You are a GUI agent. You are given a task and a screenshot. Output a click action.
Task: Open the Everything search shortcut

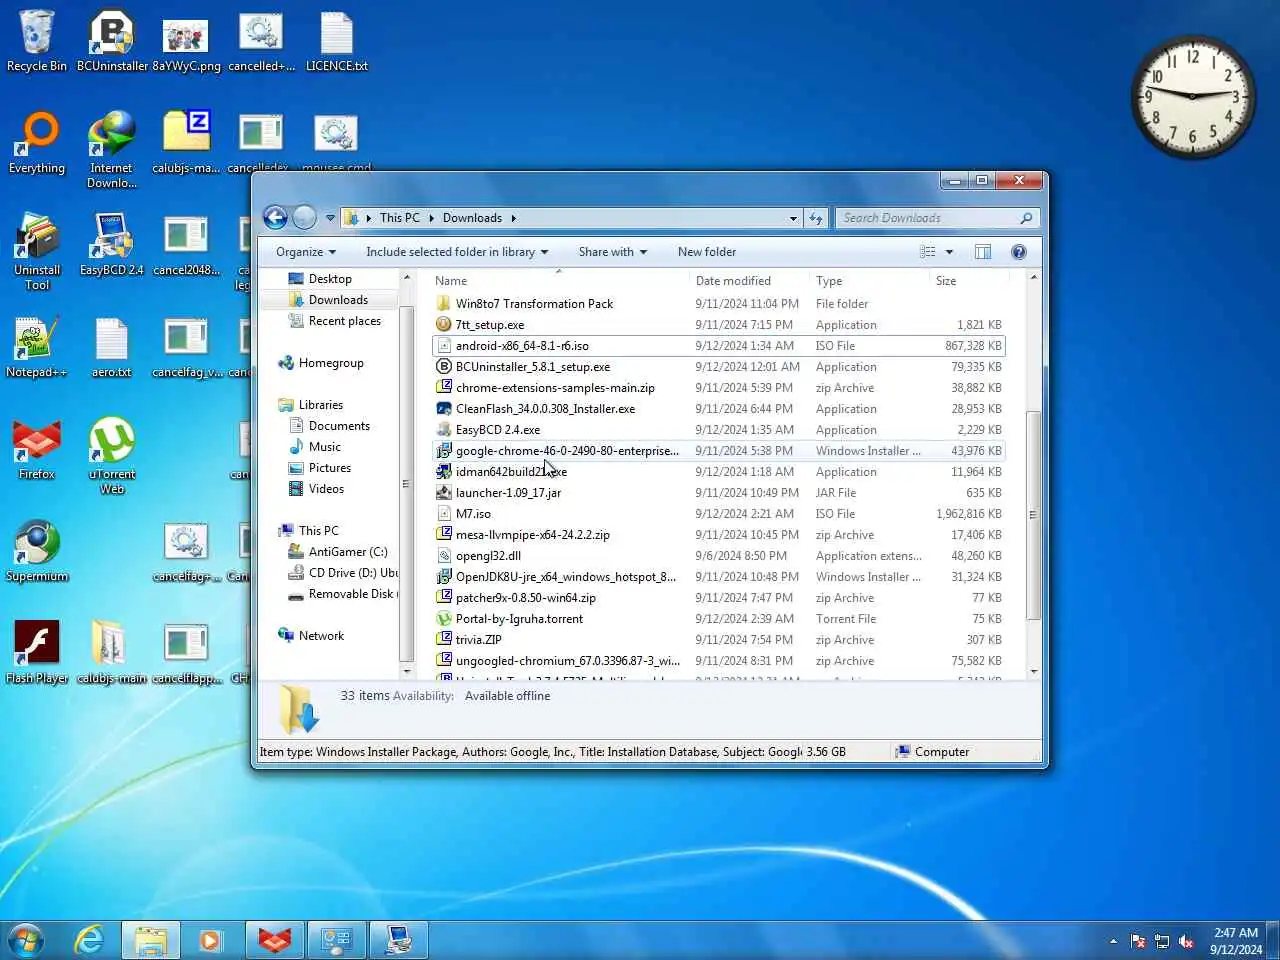(37, 143)
